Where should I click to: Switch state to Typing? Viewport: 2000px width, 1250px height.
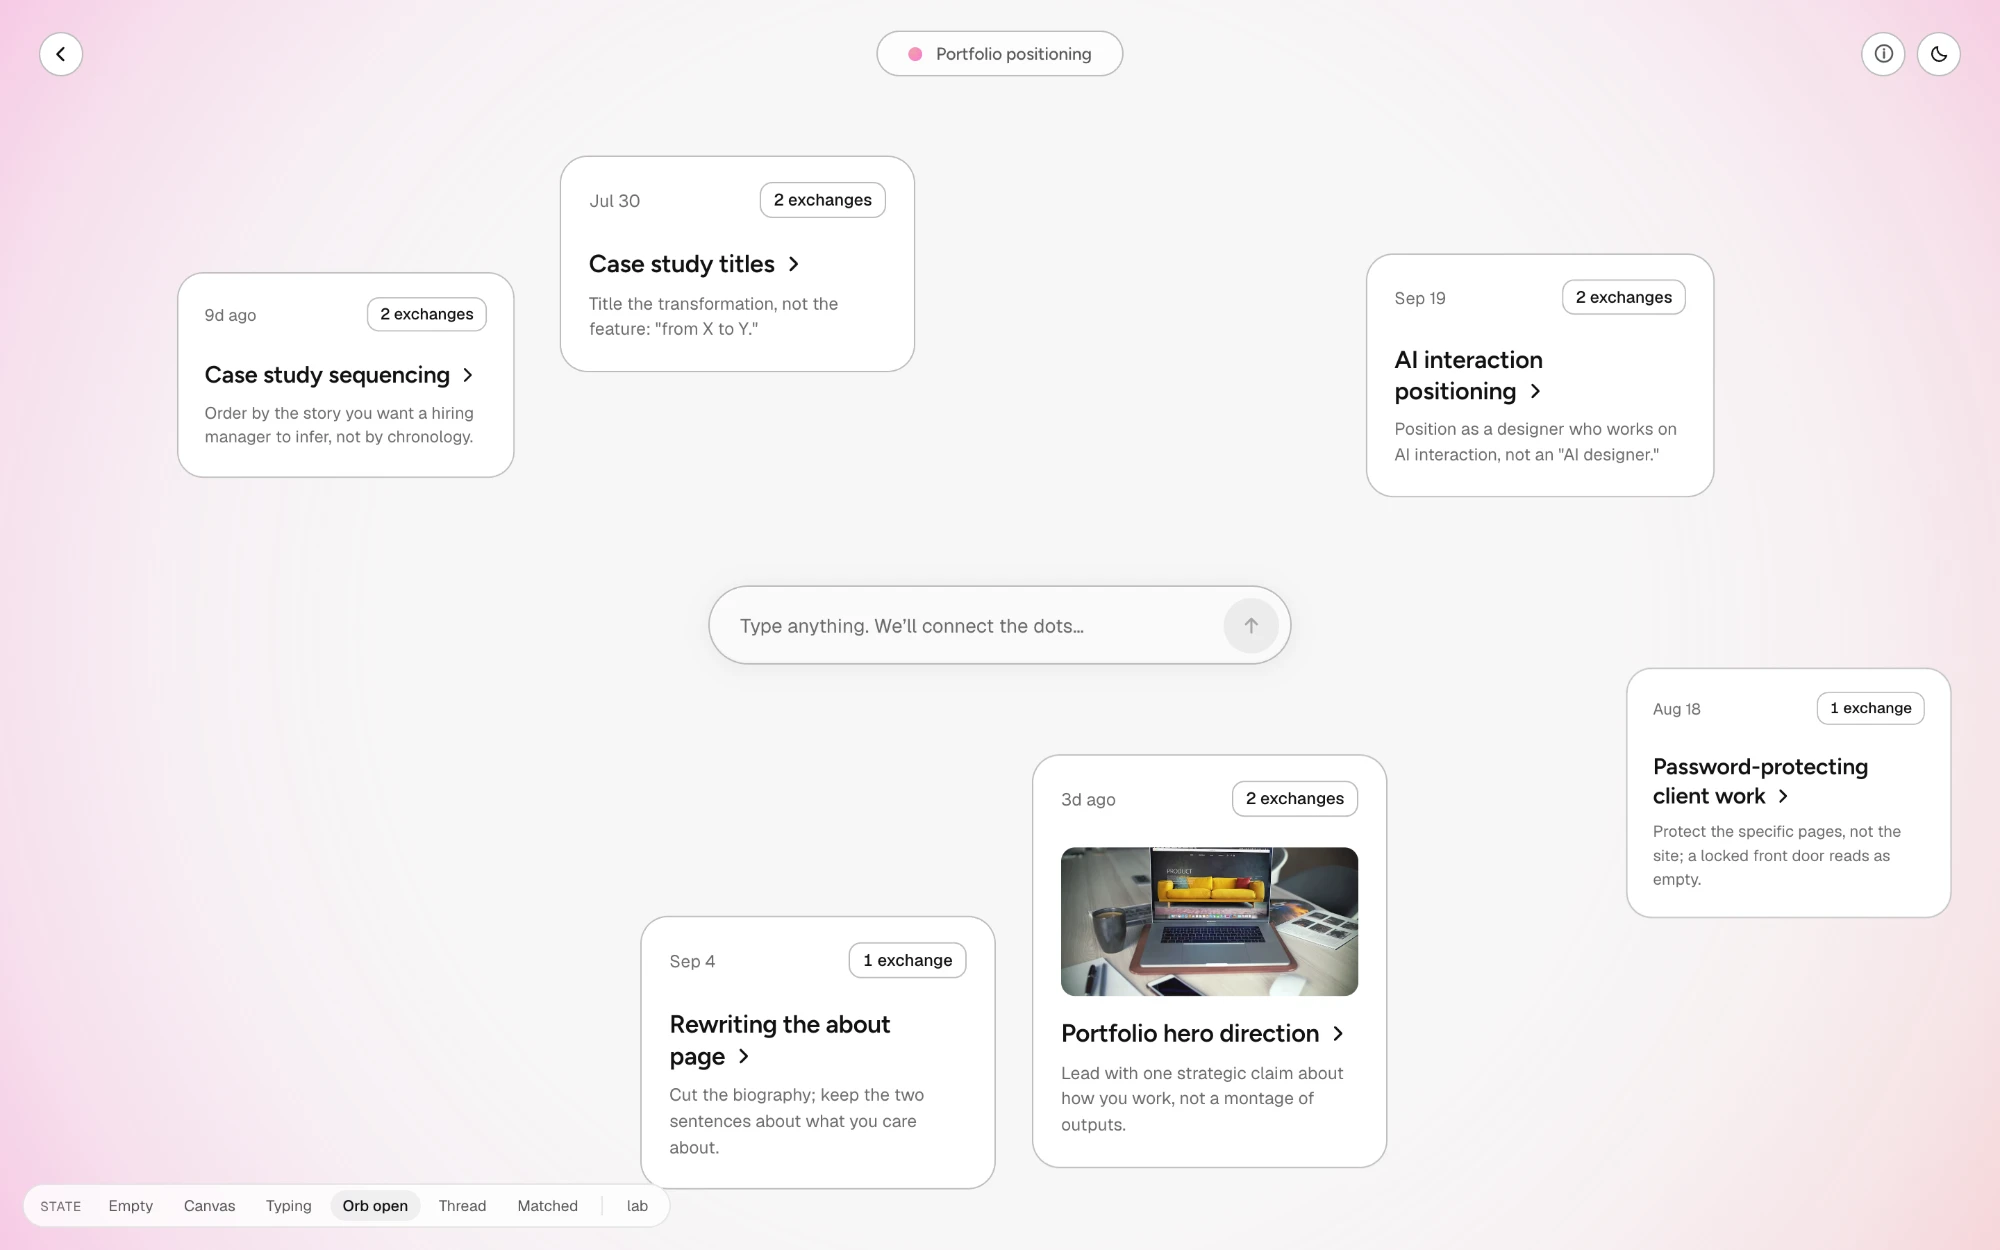coord(288,1205)
